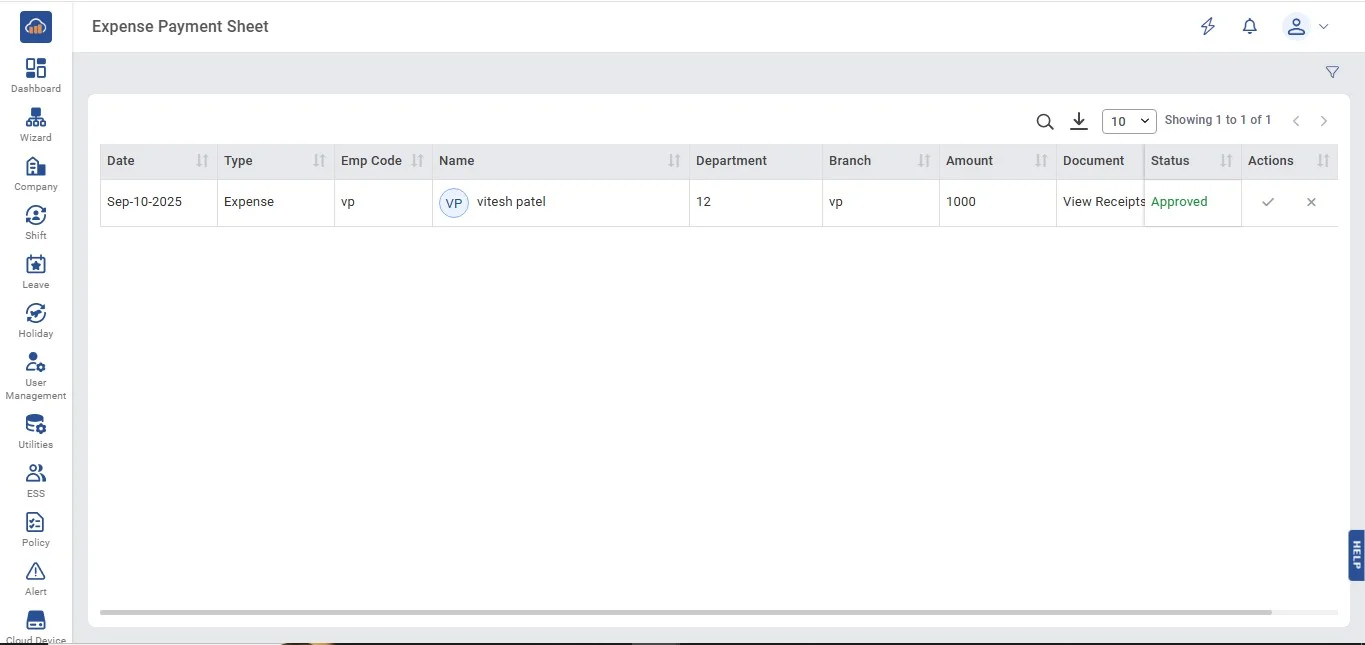Open the Dashboard from sidebar
Image resolution: width=1365 pixels, height=645 pixels.
[x=36, y=75]
